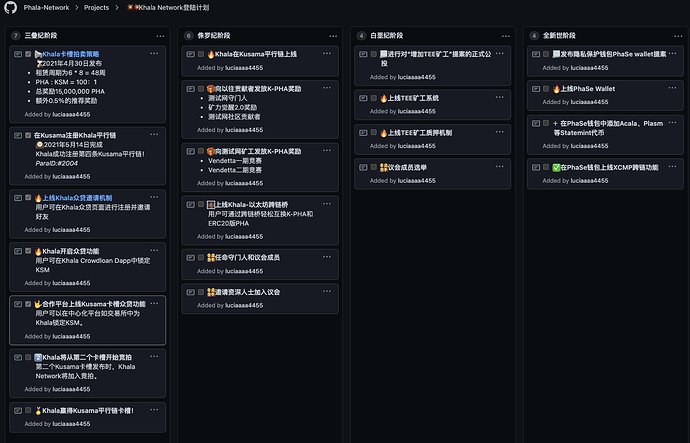
Task: Open the GitHub home logo
Action: pyautogui.click(x=10, y=7)
